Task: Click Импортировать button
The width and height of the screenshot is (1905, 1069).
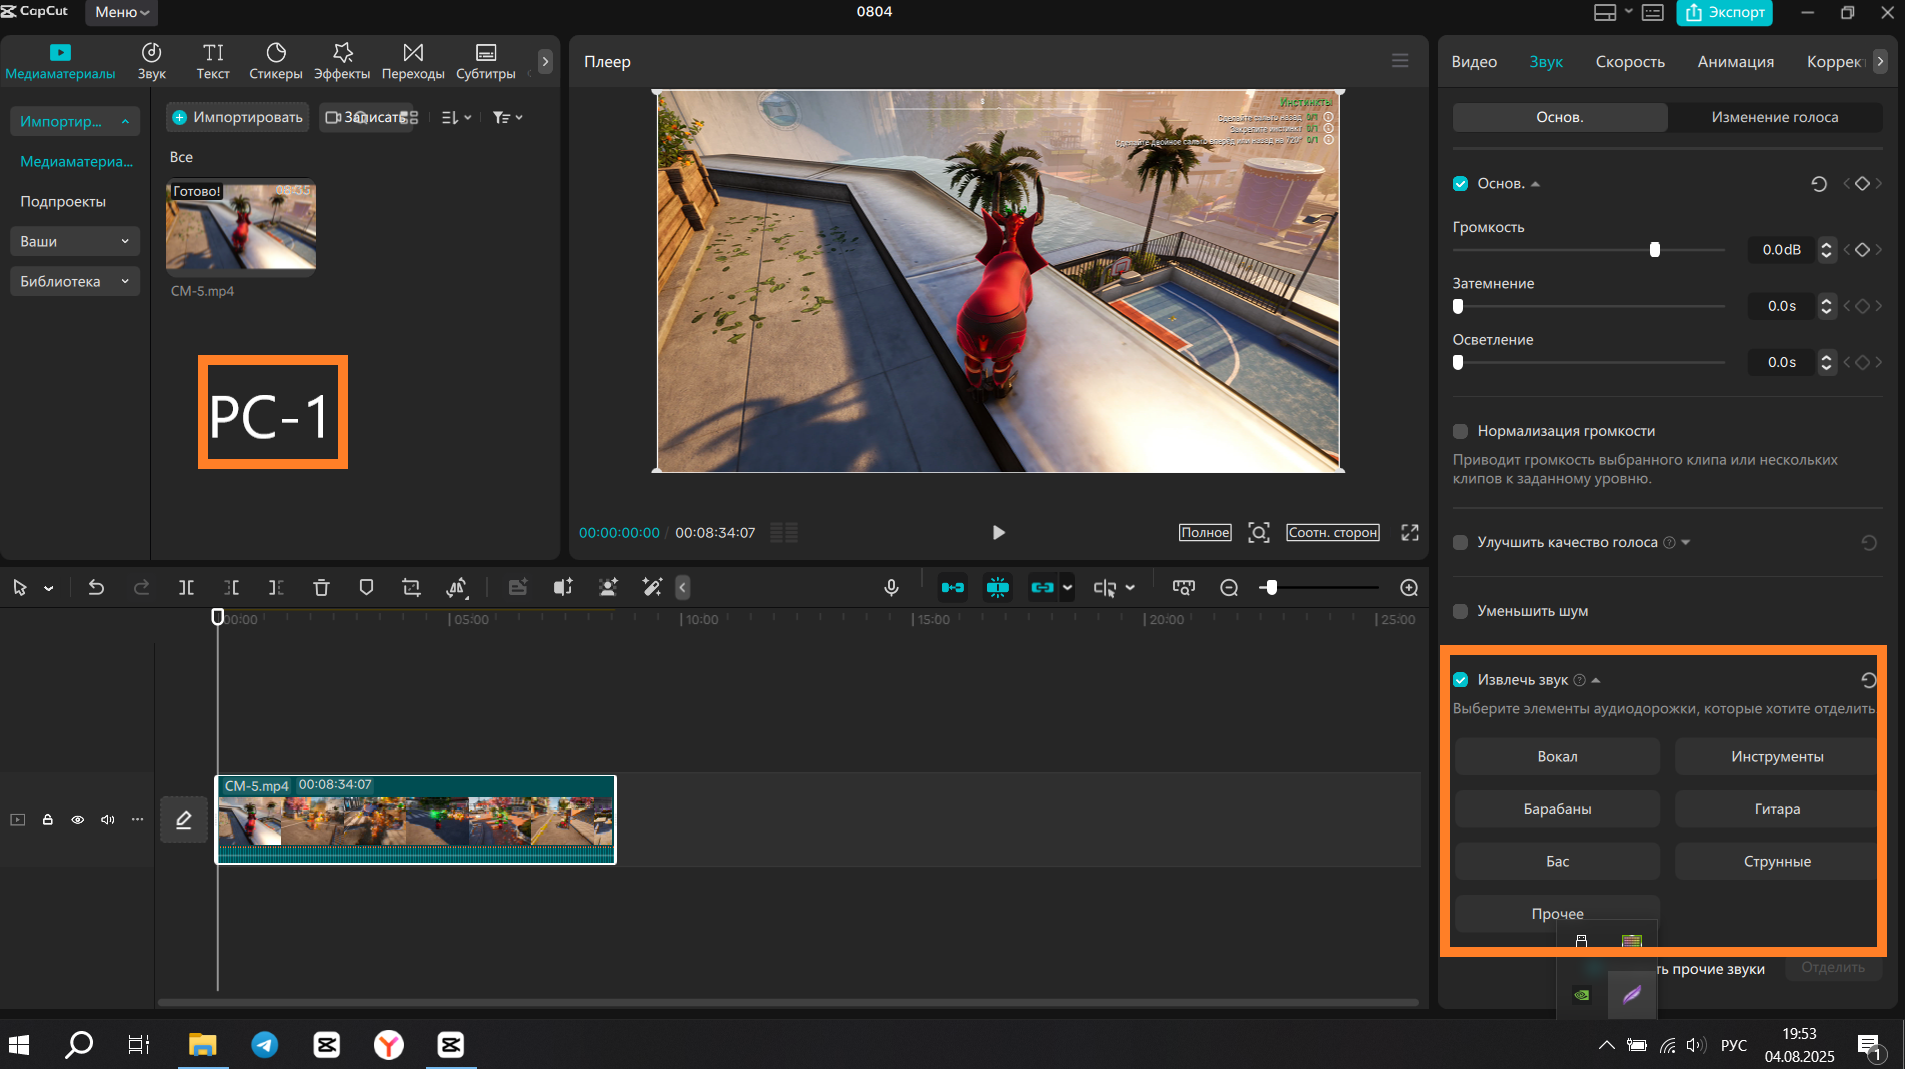Action: (x=237, y=117)
